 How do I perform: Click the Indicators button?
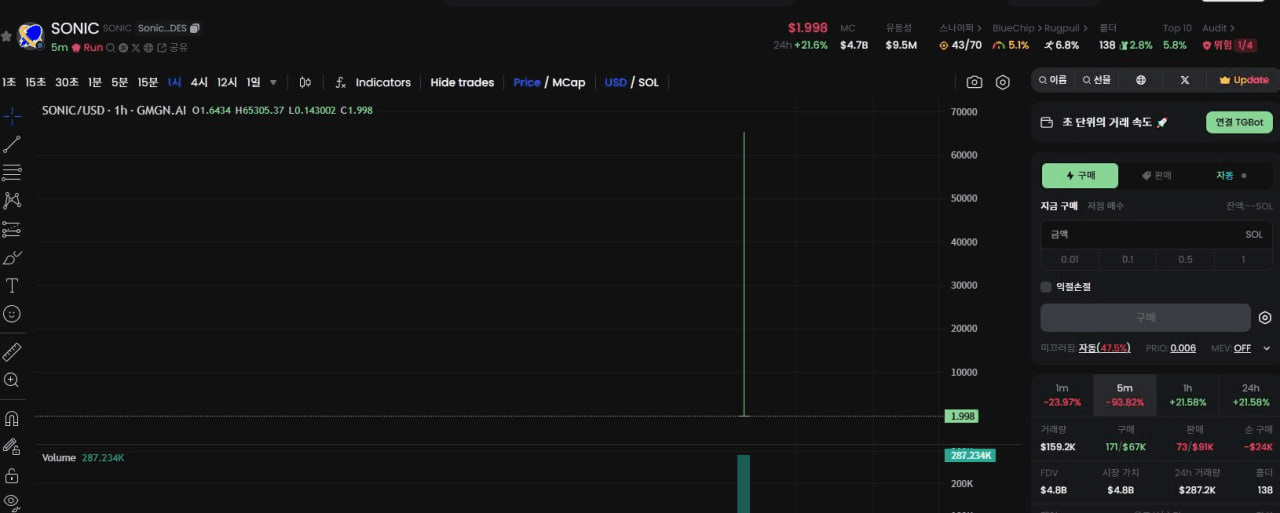[x=383, y=82]
